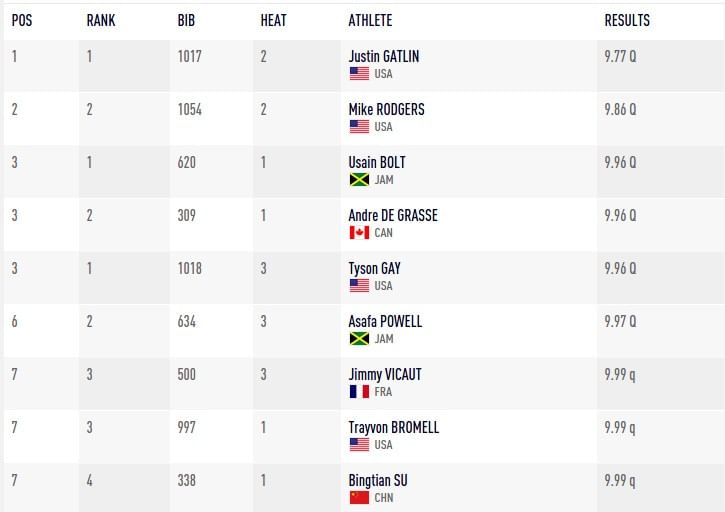Viewport: 725px width, 512px height.
Task: Click the BIB column header
Action: pyautogui.click(x=186, y=20)
